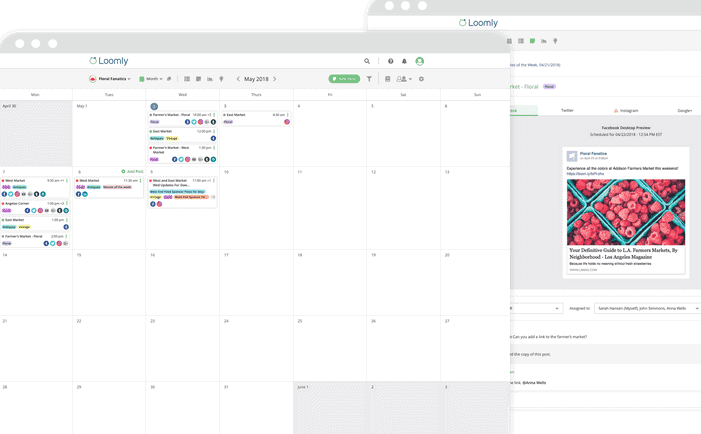Select the Twitter tab in the back window
Image resolution: width=701 pixels, height=434 pixels.
coord(567,110)
